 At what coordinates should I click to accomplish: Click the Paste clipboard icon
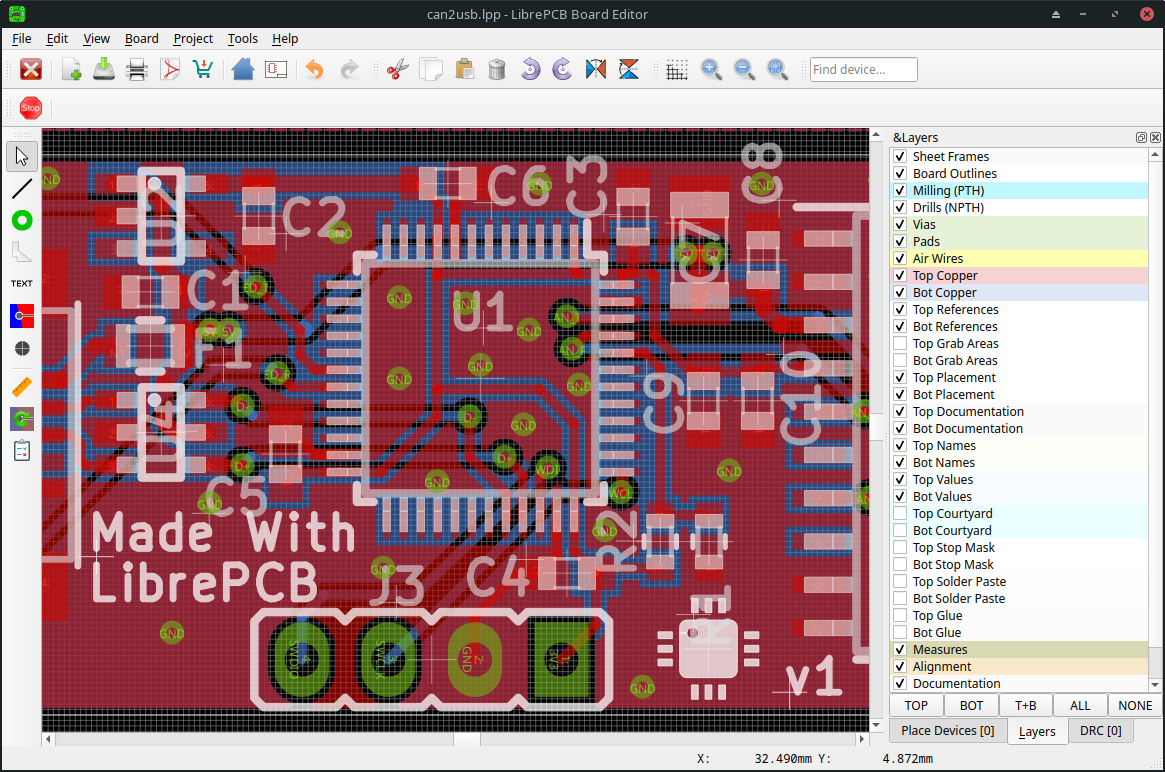(464, 70)
